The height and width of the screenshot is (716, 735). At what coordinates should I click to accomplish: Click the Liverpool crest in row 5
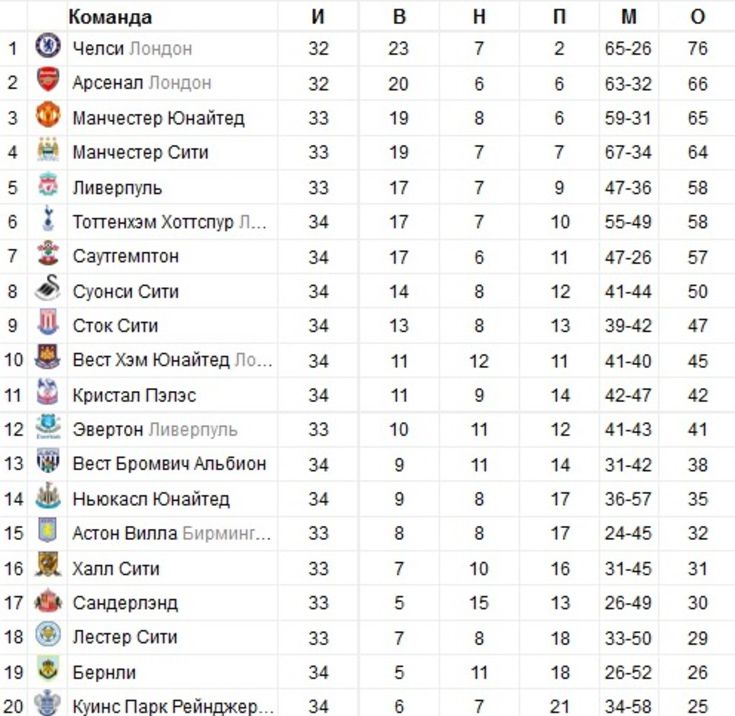(x=48, y=184)
